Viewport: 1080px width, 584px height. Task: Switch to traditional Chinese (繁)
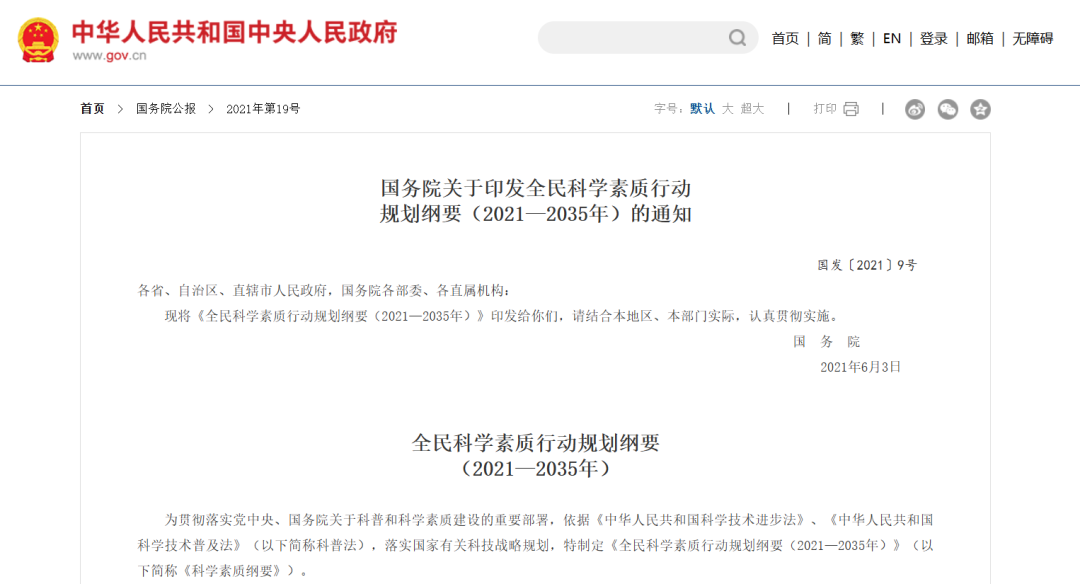click(857, 38)
